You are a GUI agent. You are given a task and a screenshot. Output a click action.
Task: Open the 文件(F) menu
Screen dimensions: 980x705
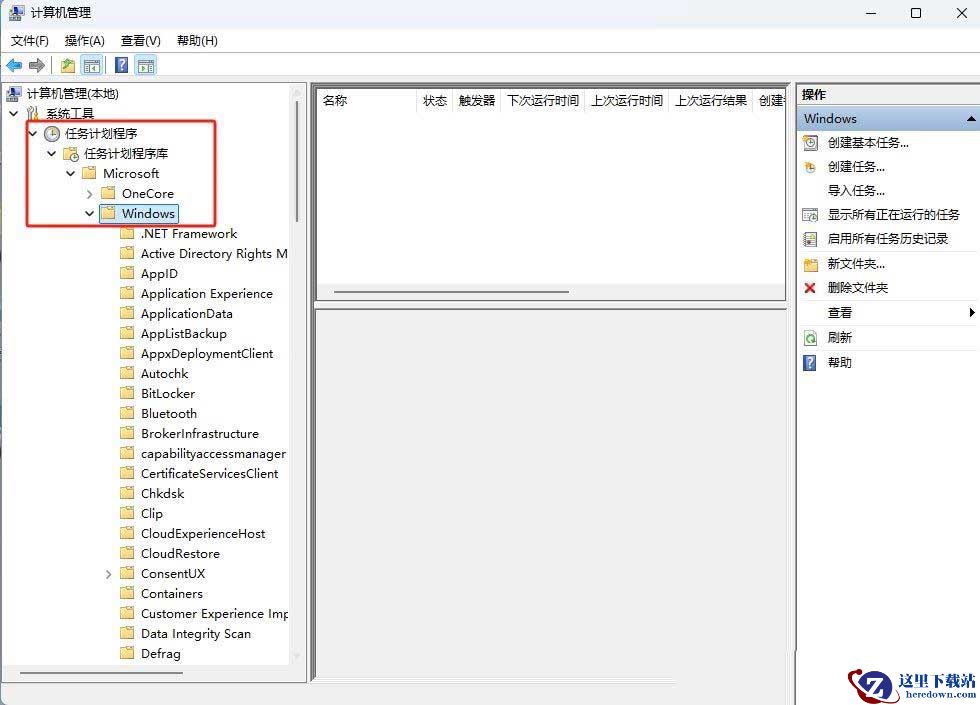[x=30, y=41]
